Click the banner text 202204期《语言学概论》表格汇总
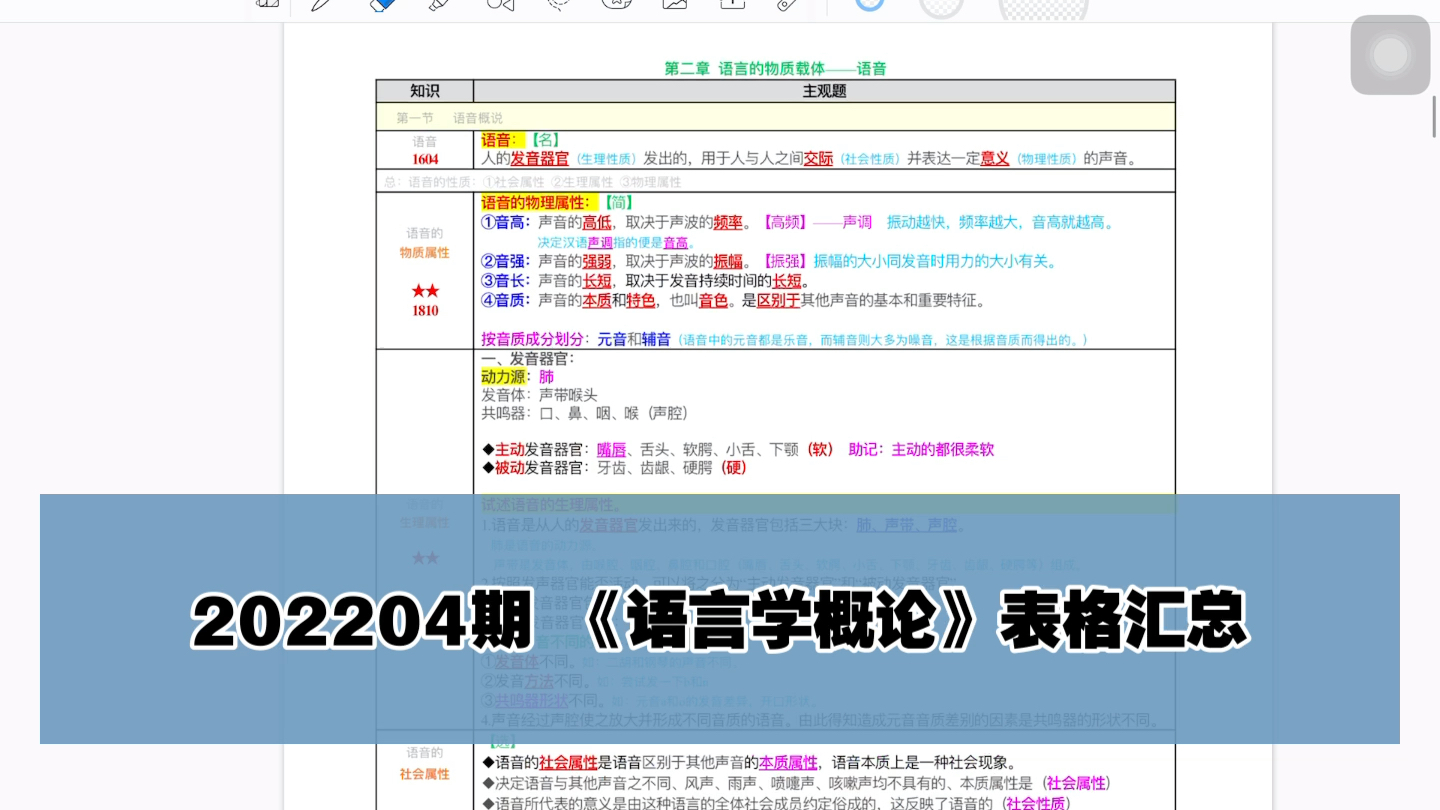 pyautogui.click(x=720, y=620)
